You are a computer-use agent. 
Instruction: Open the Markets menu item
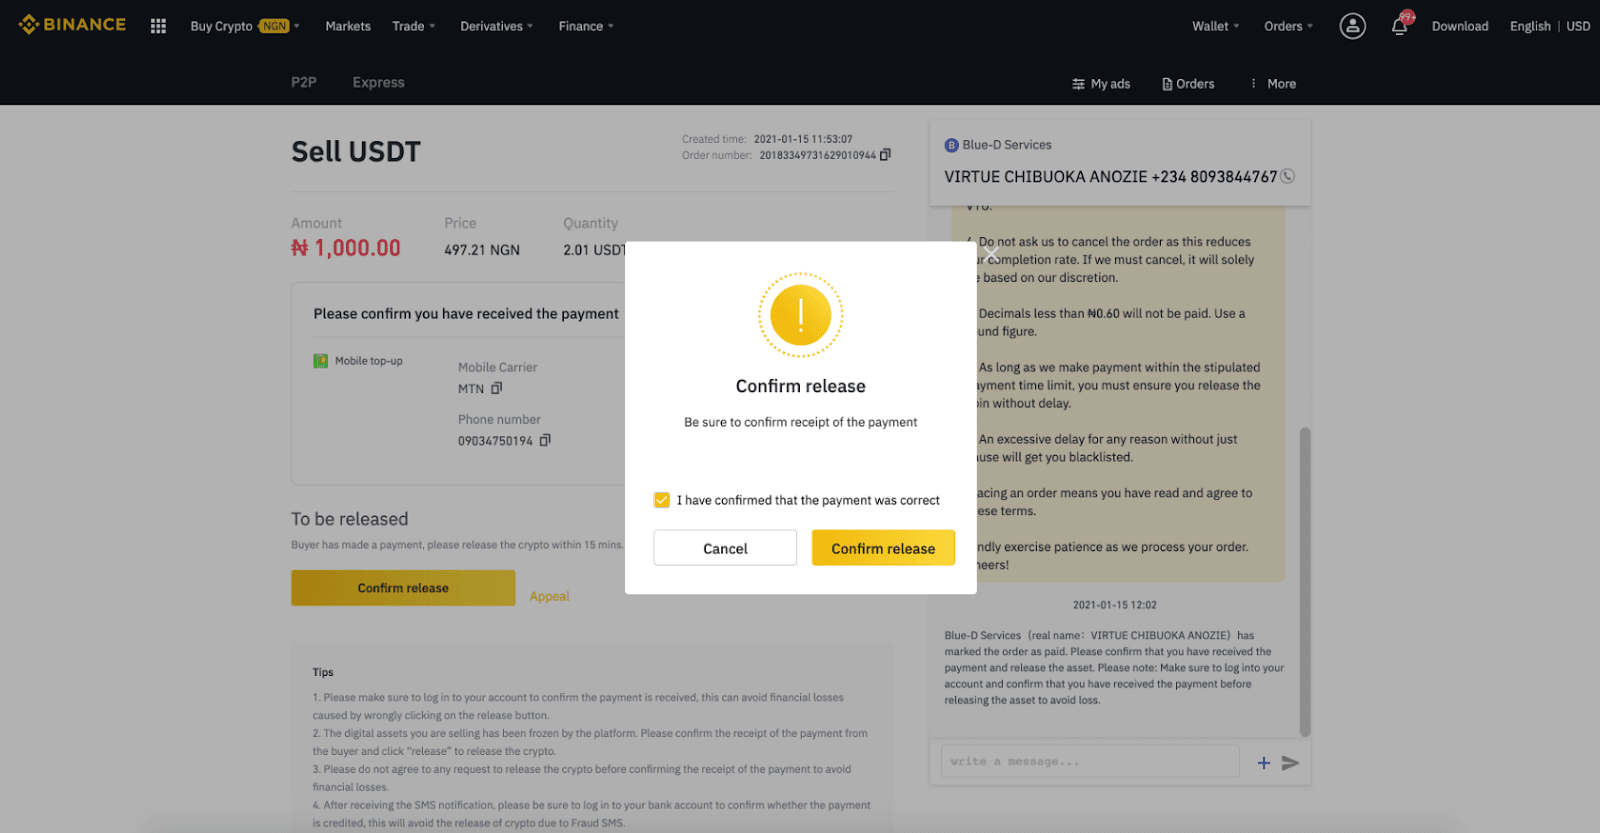348,26
